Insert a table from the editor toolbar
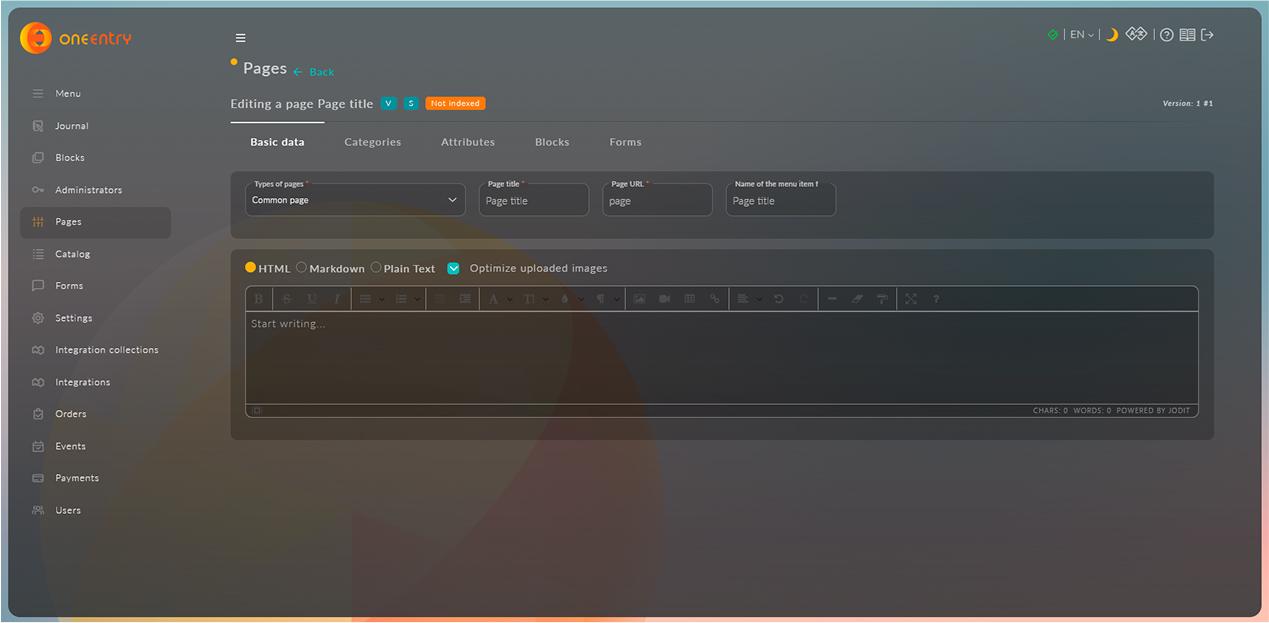This screenshot has height=623, width=1269. click(689, 299)
